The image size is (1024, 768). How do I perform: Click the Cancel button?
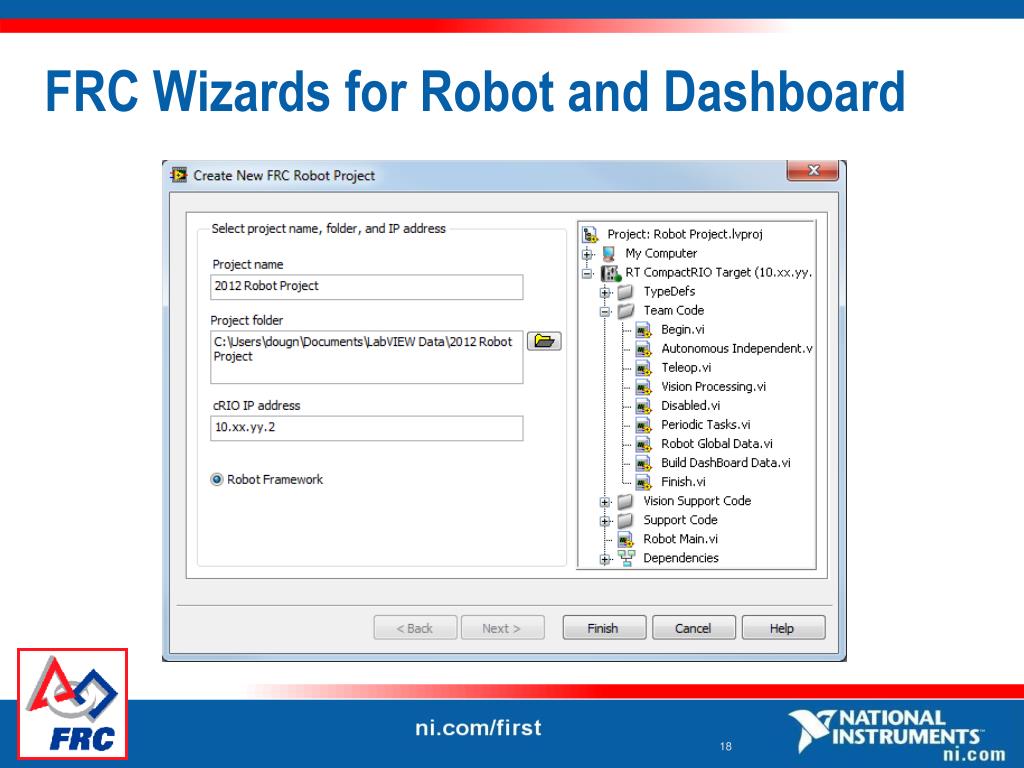[x=693, y=628]
